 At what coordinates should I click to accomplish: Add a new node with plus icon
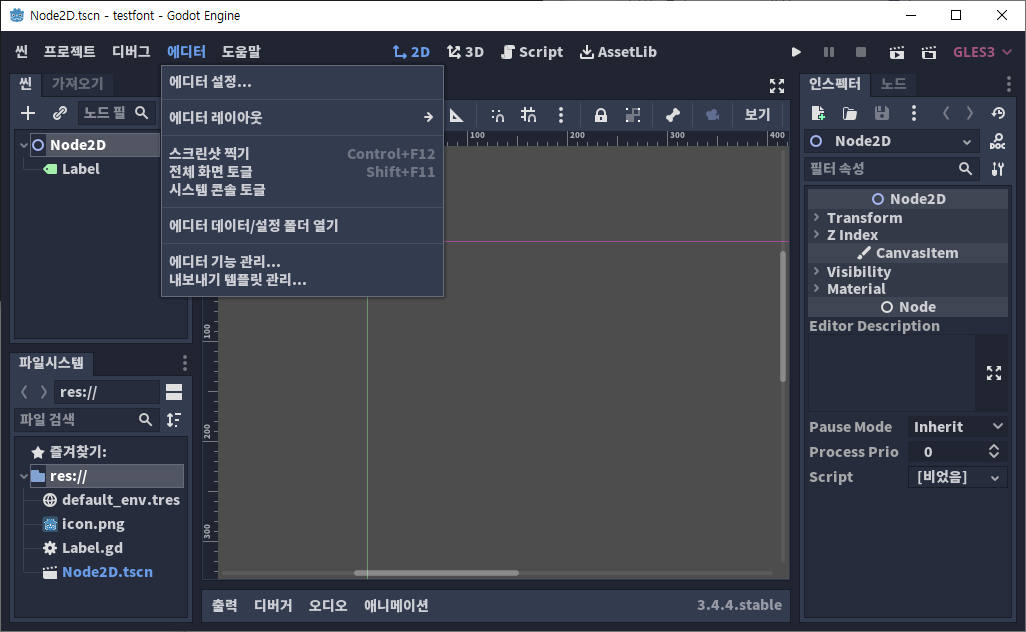click(27, 113)
